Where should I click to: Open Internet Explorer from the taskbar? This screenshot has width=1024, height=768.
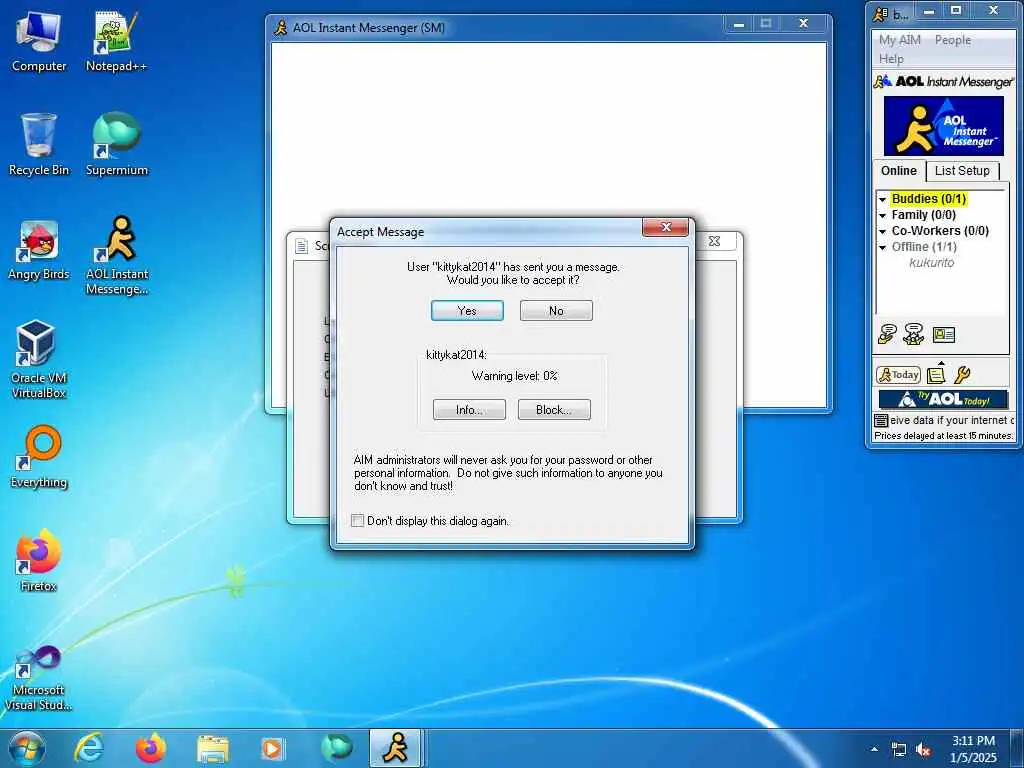point(88,748)
